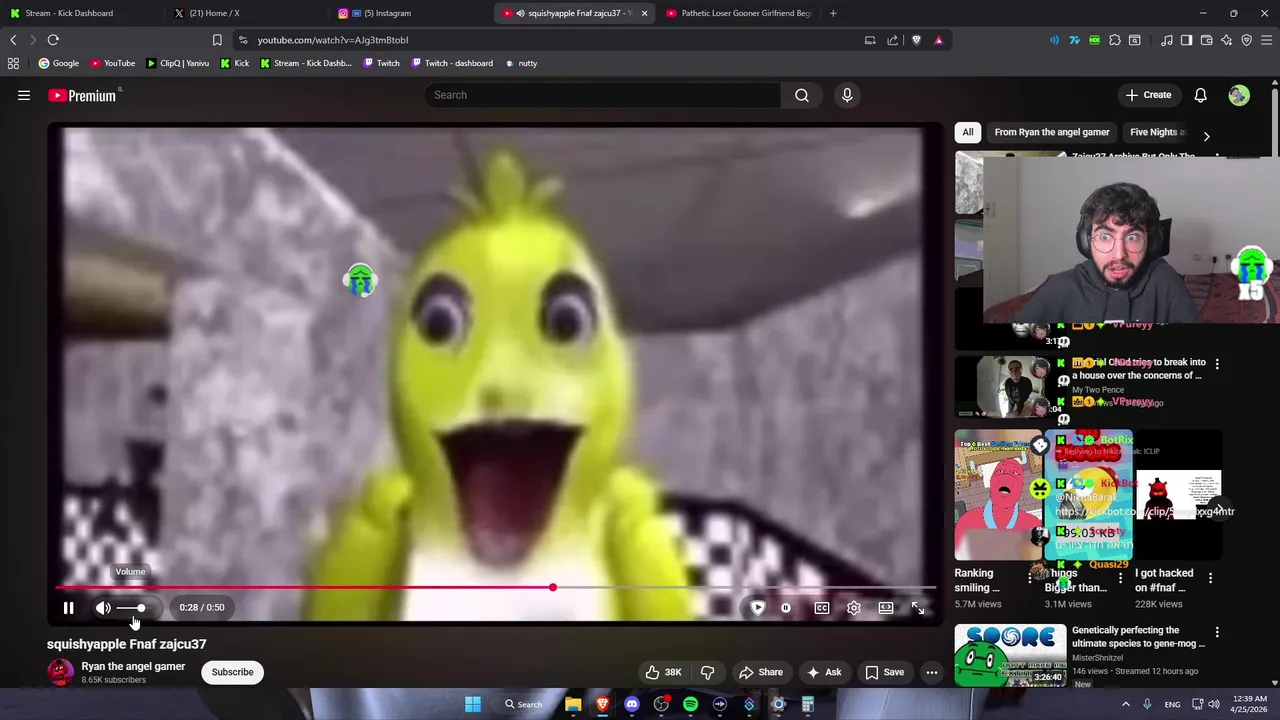Switch to the Pathetic Loser Gooner Girlfriend tab

738,13
